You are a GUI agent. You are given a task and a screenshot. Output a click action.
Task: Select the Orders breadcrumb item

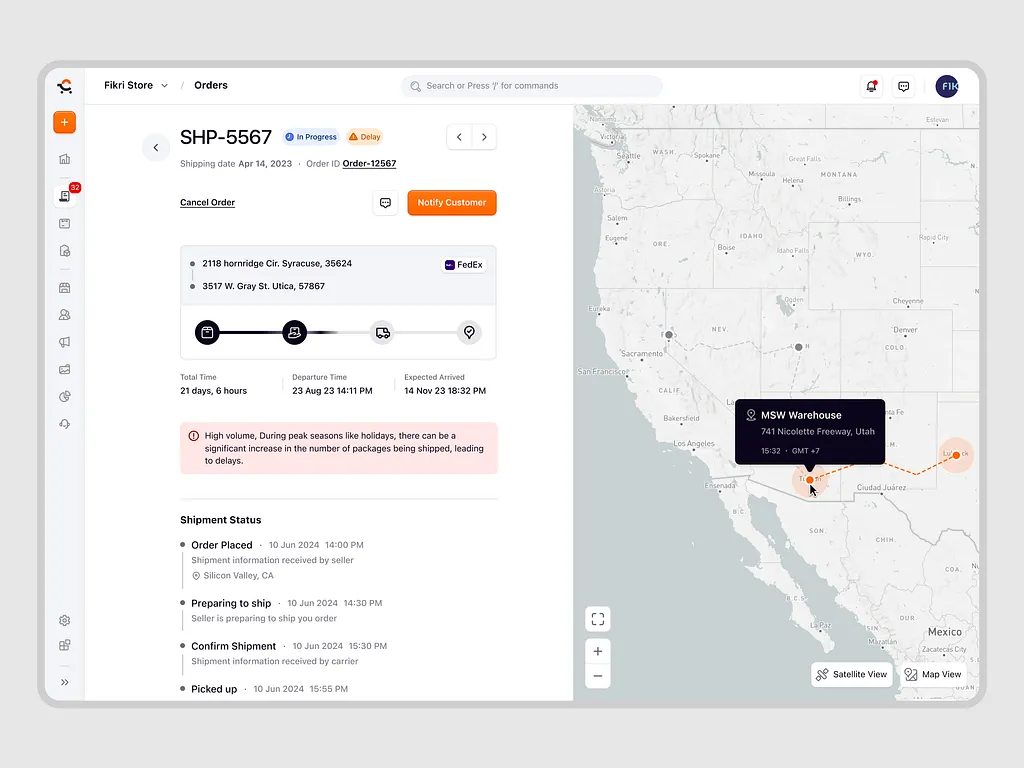(211, 86)
